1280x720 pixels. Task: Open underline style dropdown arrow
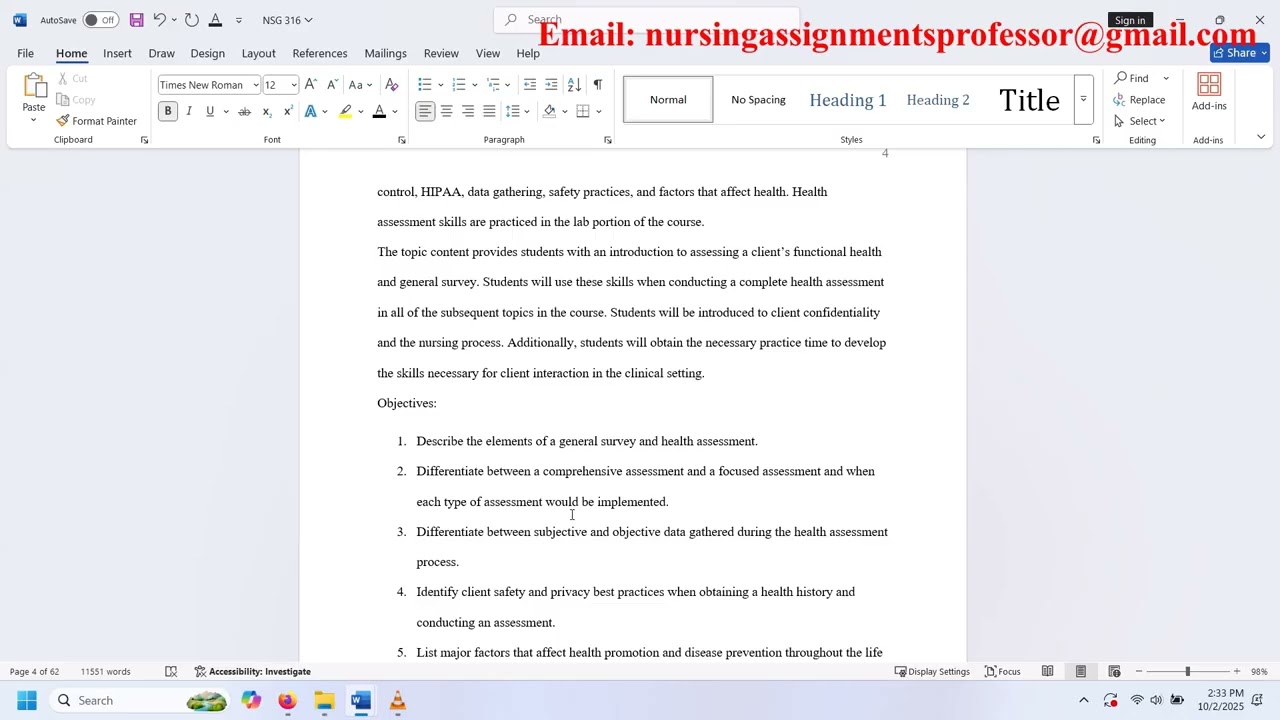click(226, 112)
